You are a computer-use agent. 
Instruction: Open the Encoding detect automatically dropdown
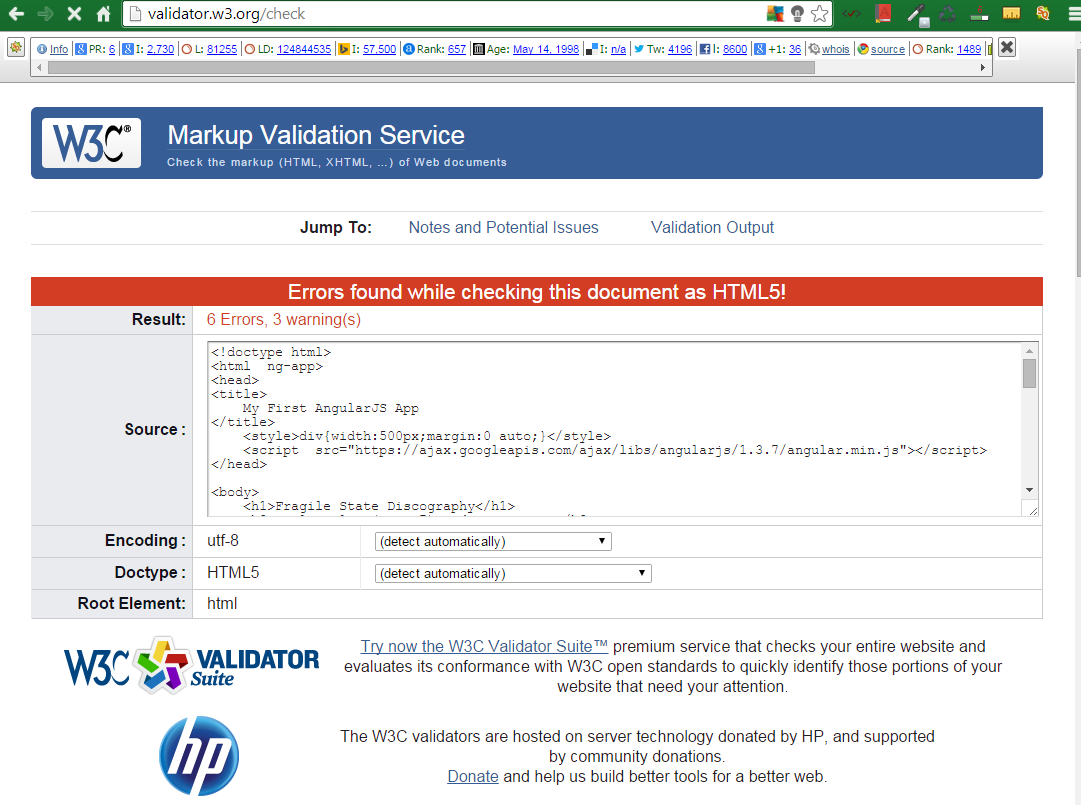pos(493,542)
